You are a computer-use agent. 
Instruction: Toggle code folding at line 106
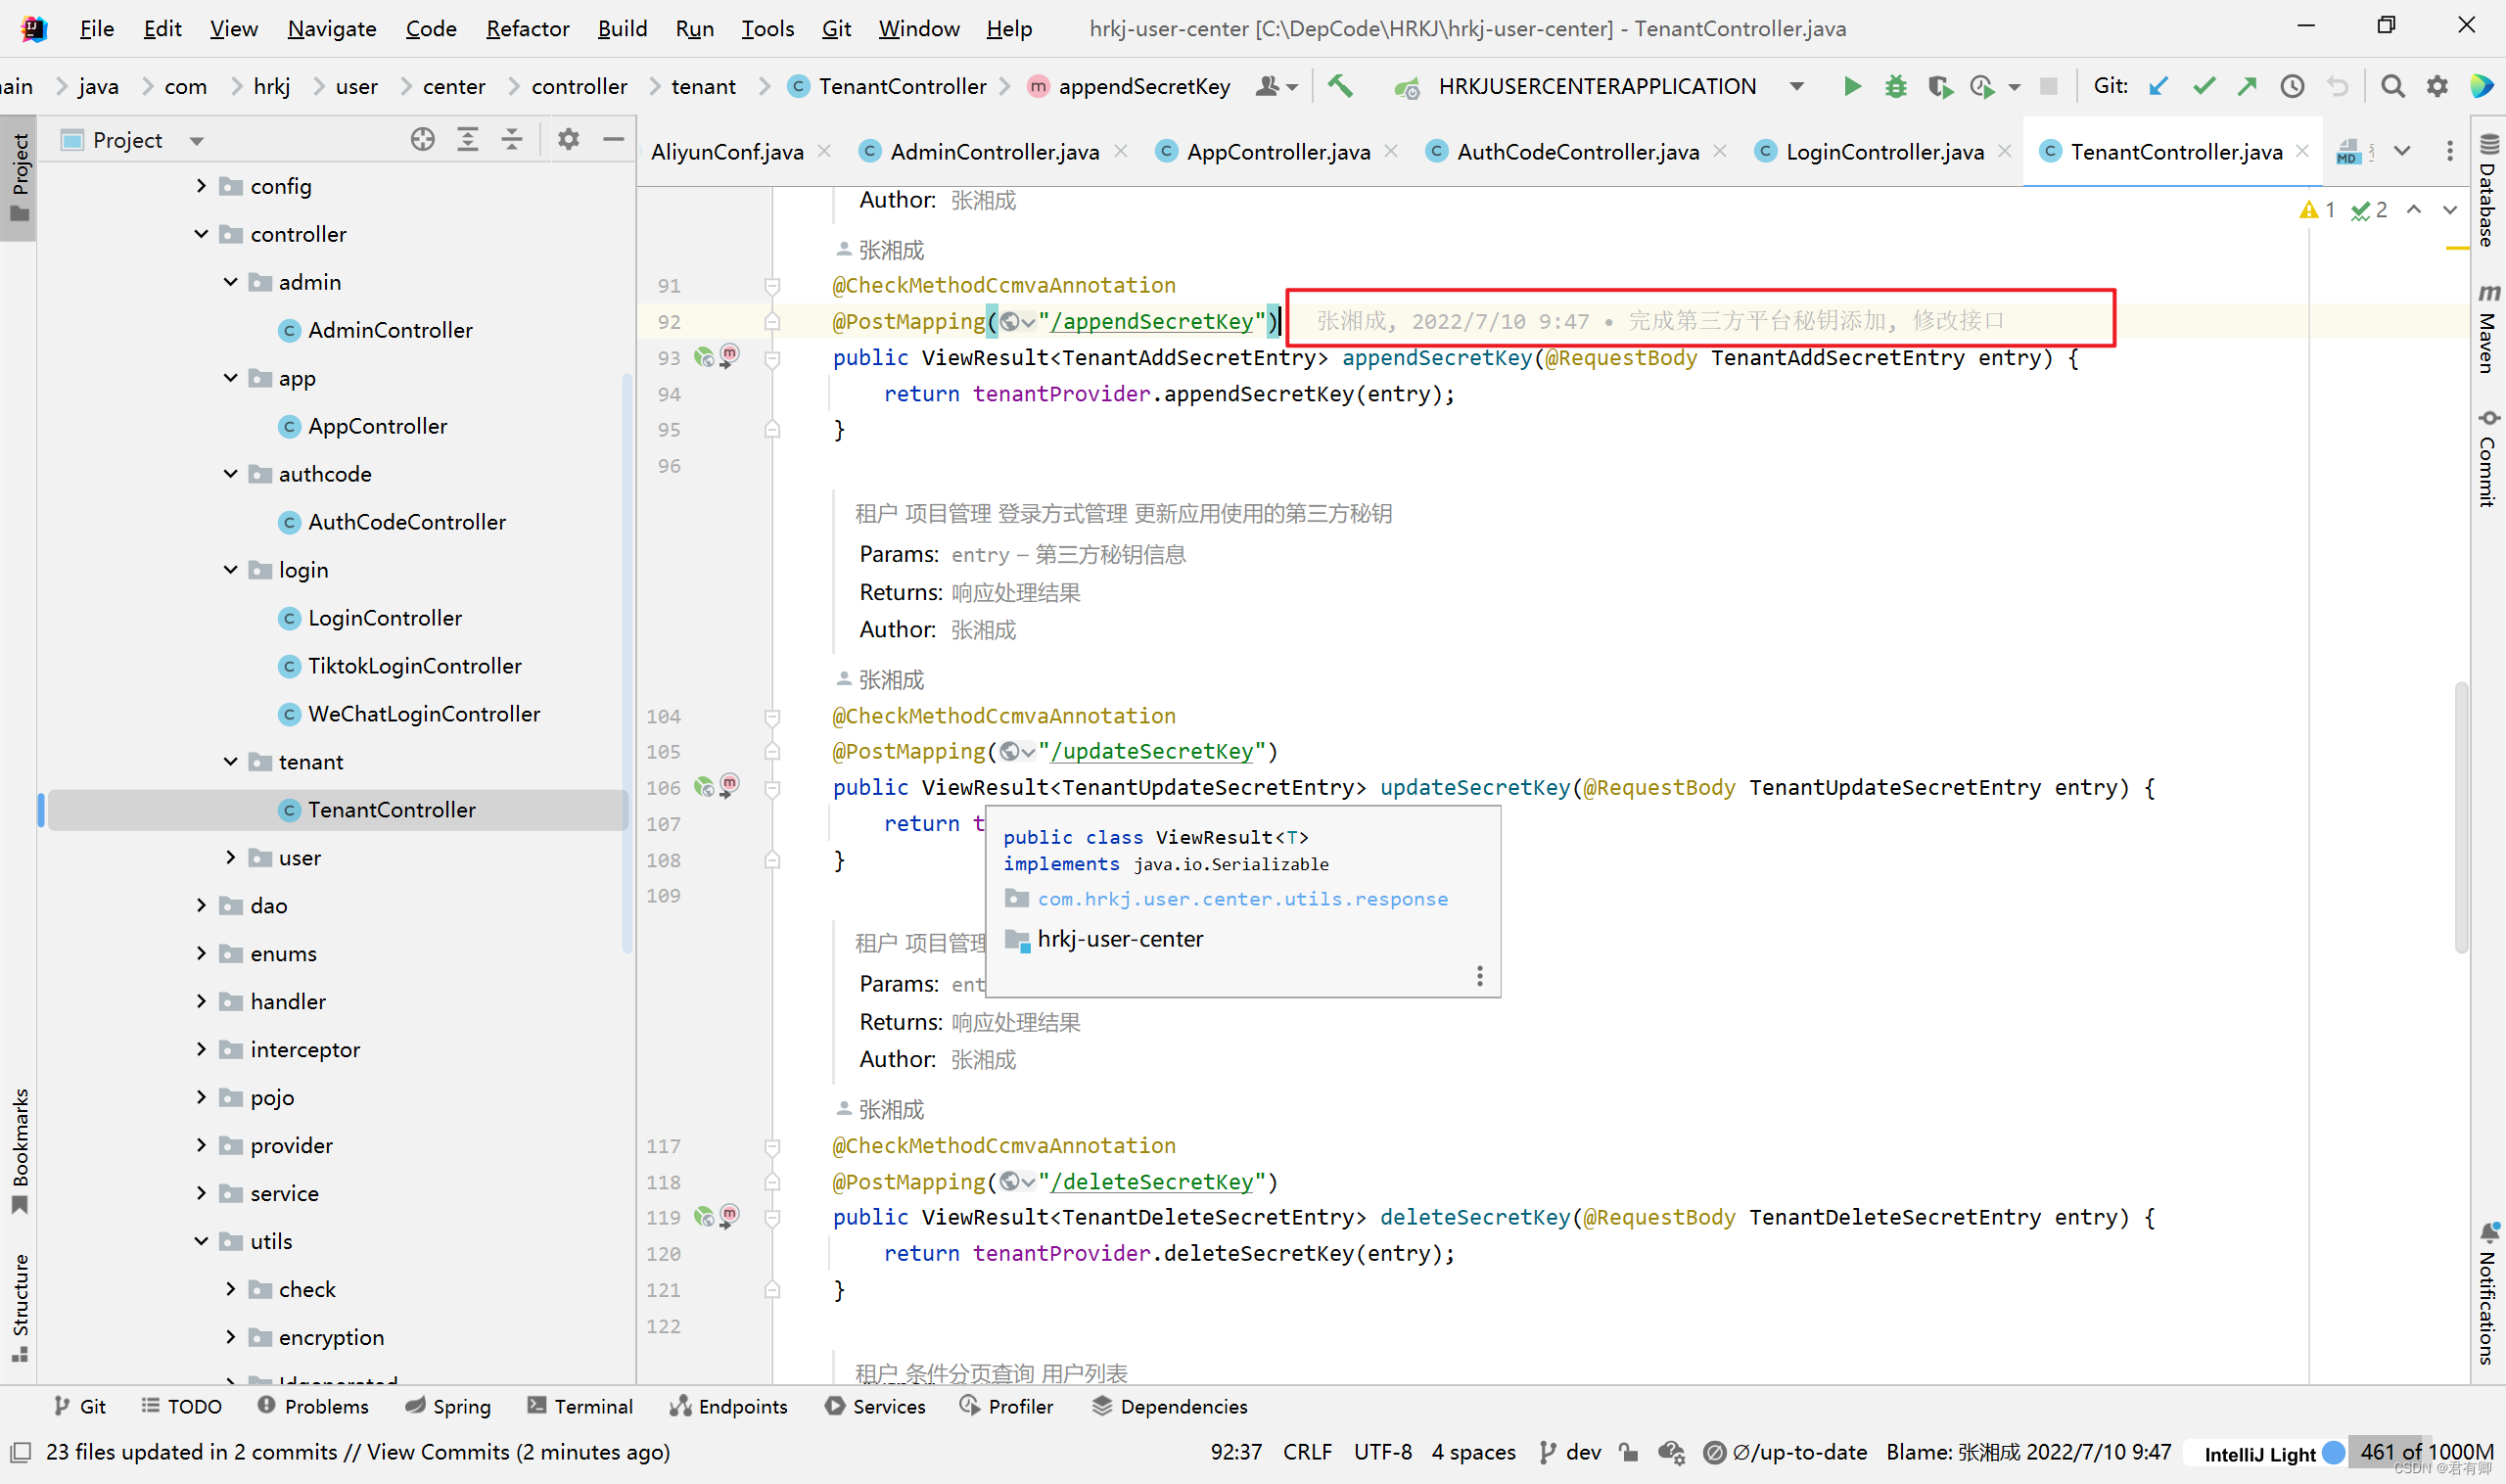(772, 788)
